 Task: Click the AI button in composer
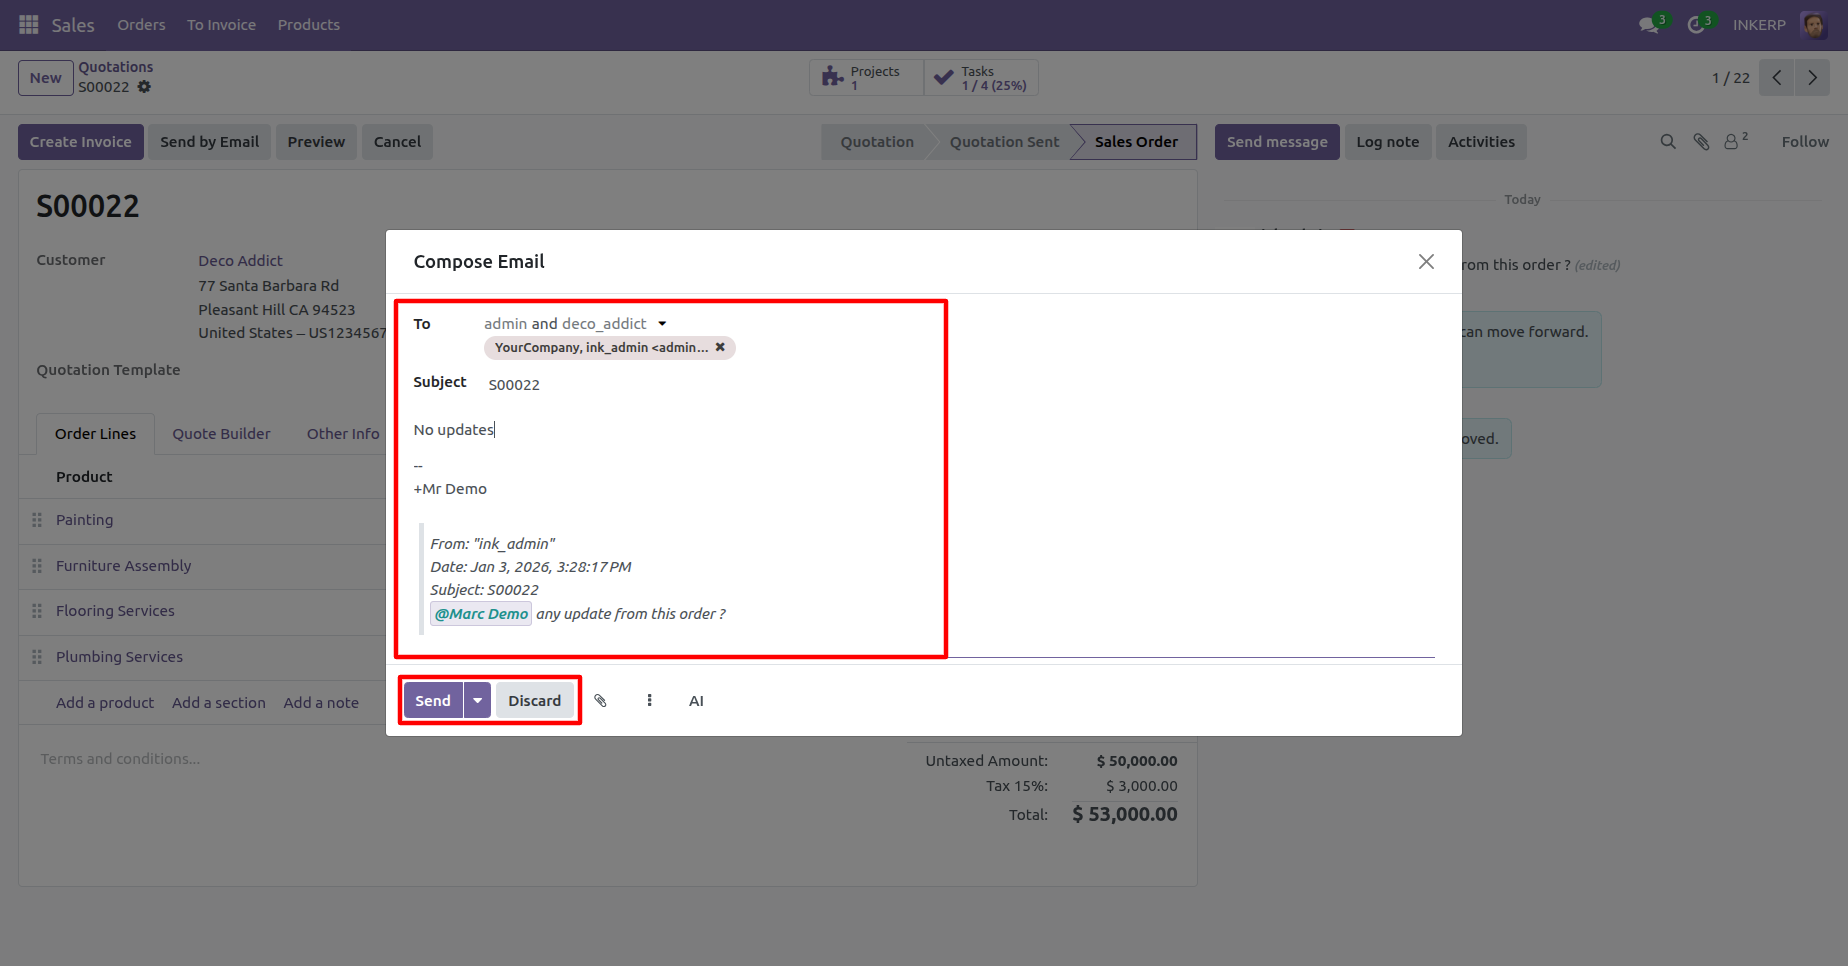point(696,701)
